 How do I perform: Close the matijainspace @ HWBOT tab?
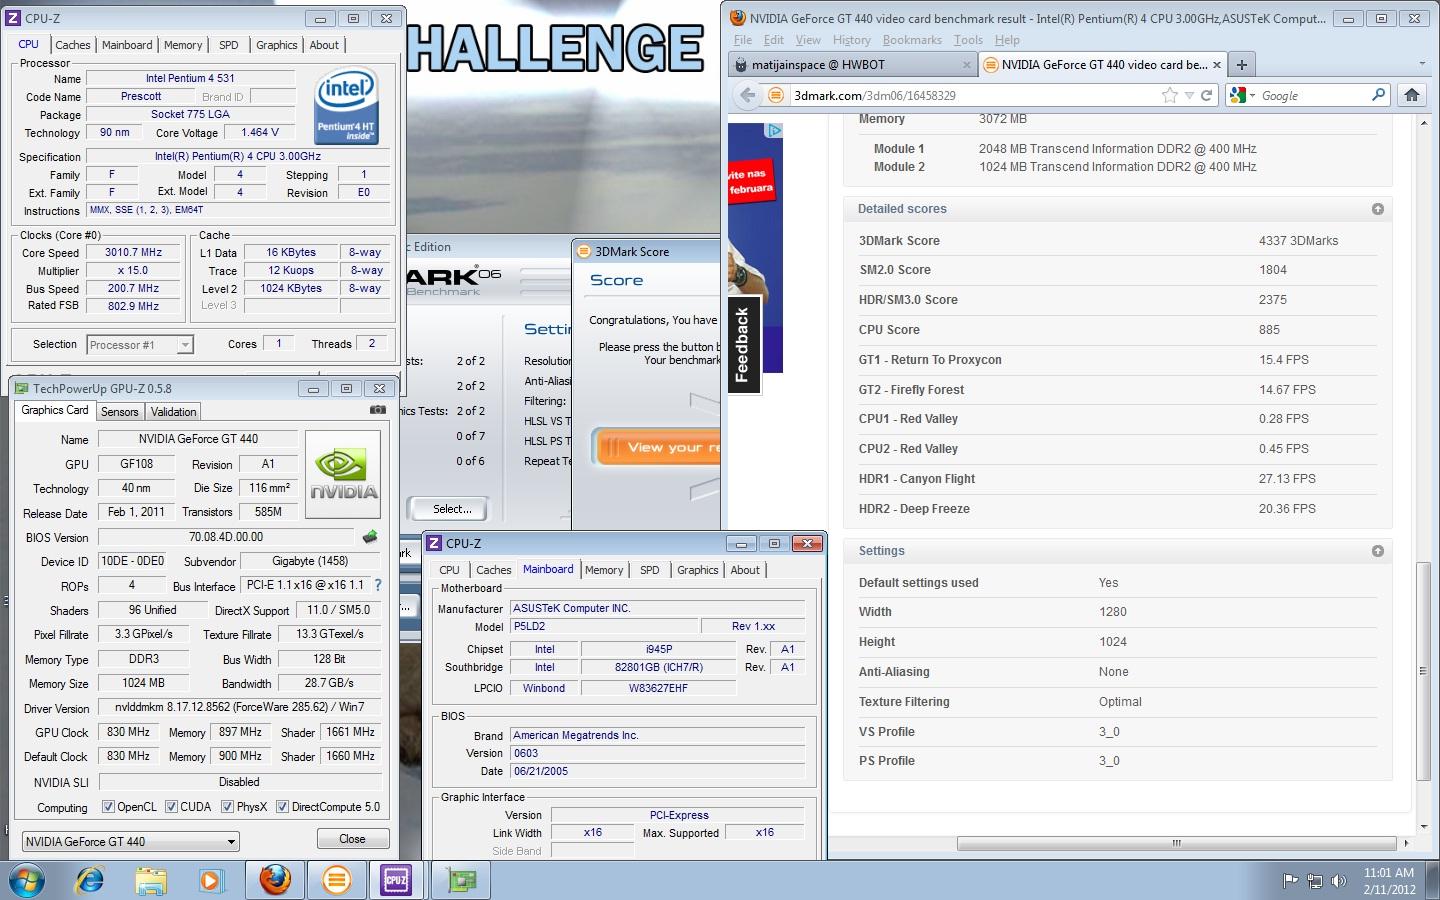click(x=966, y=65)
